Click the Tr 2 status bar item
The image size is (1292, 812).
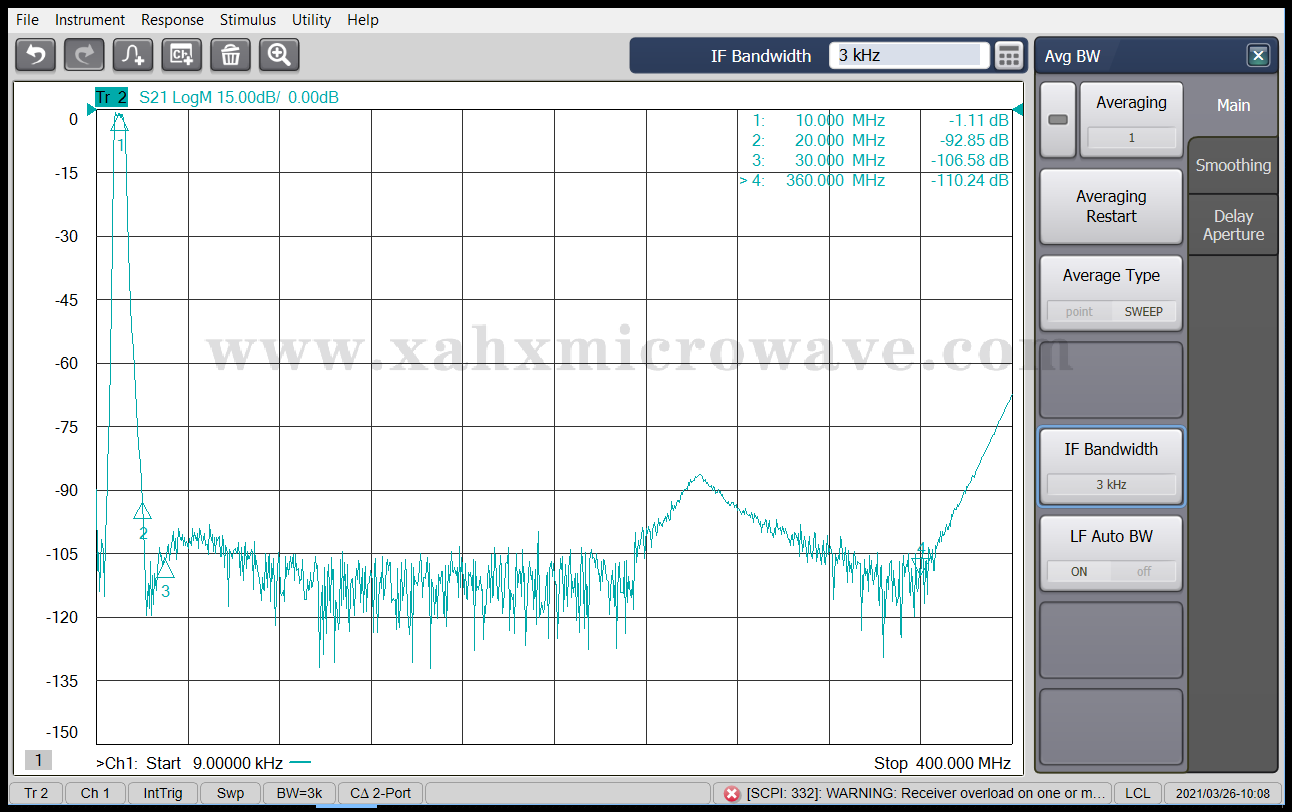coord(36,793)
